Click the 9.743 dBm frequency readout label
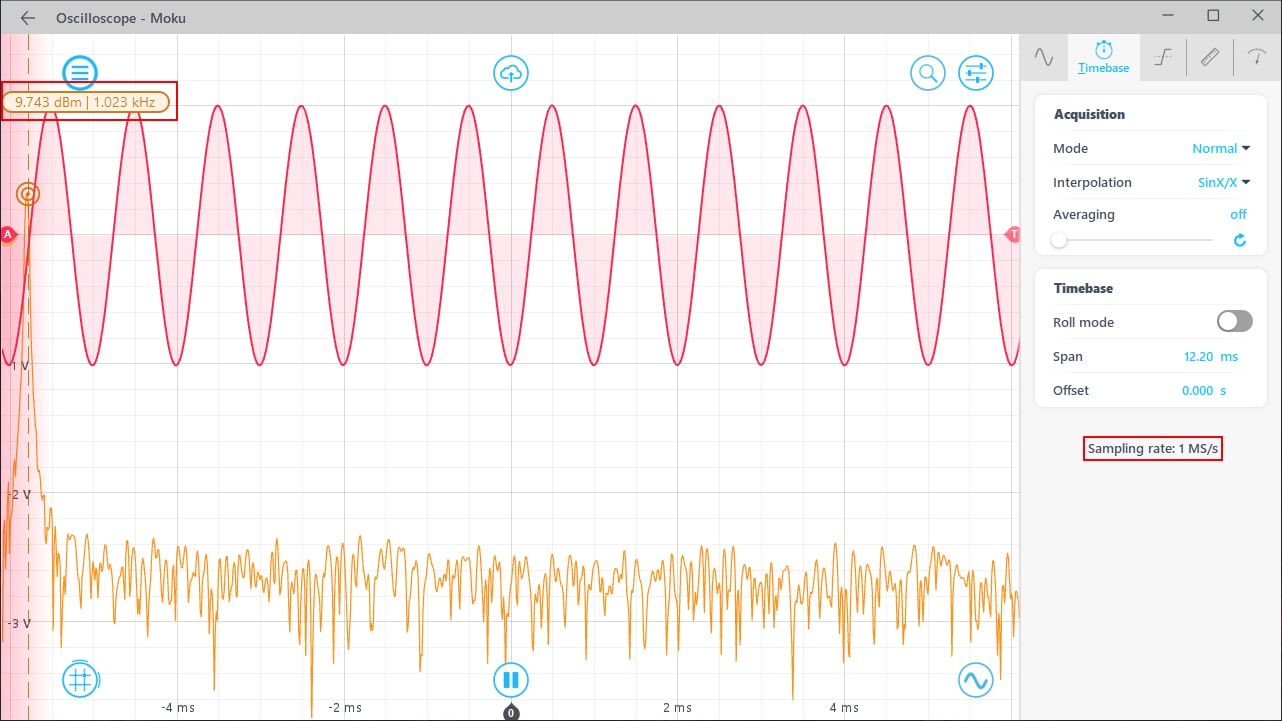 click(87, 101)
